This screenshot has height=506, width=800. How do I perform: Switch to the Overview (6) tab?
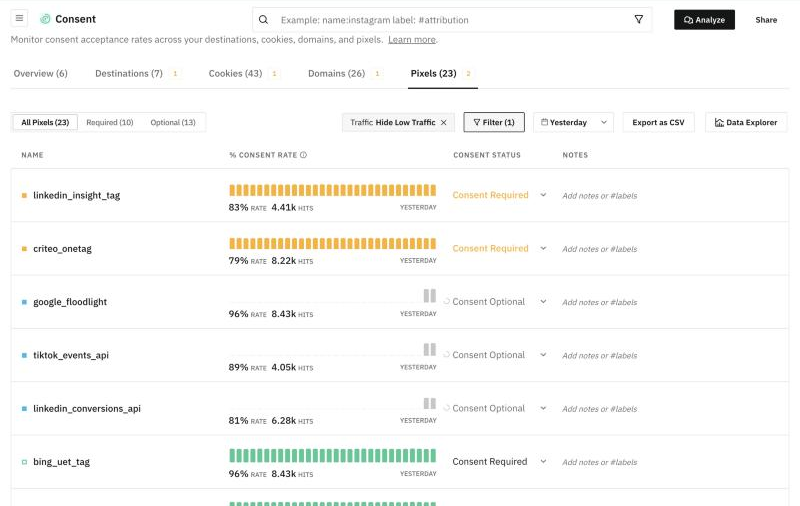click(40, 73)
